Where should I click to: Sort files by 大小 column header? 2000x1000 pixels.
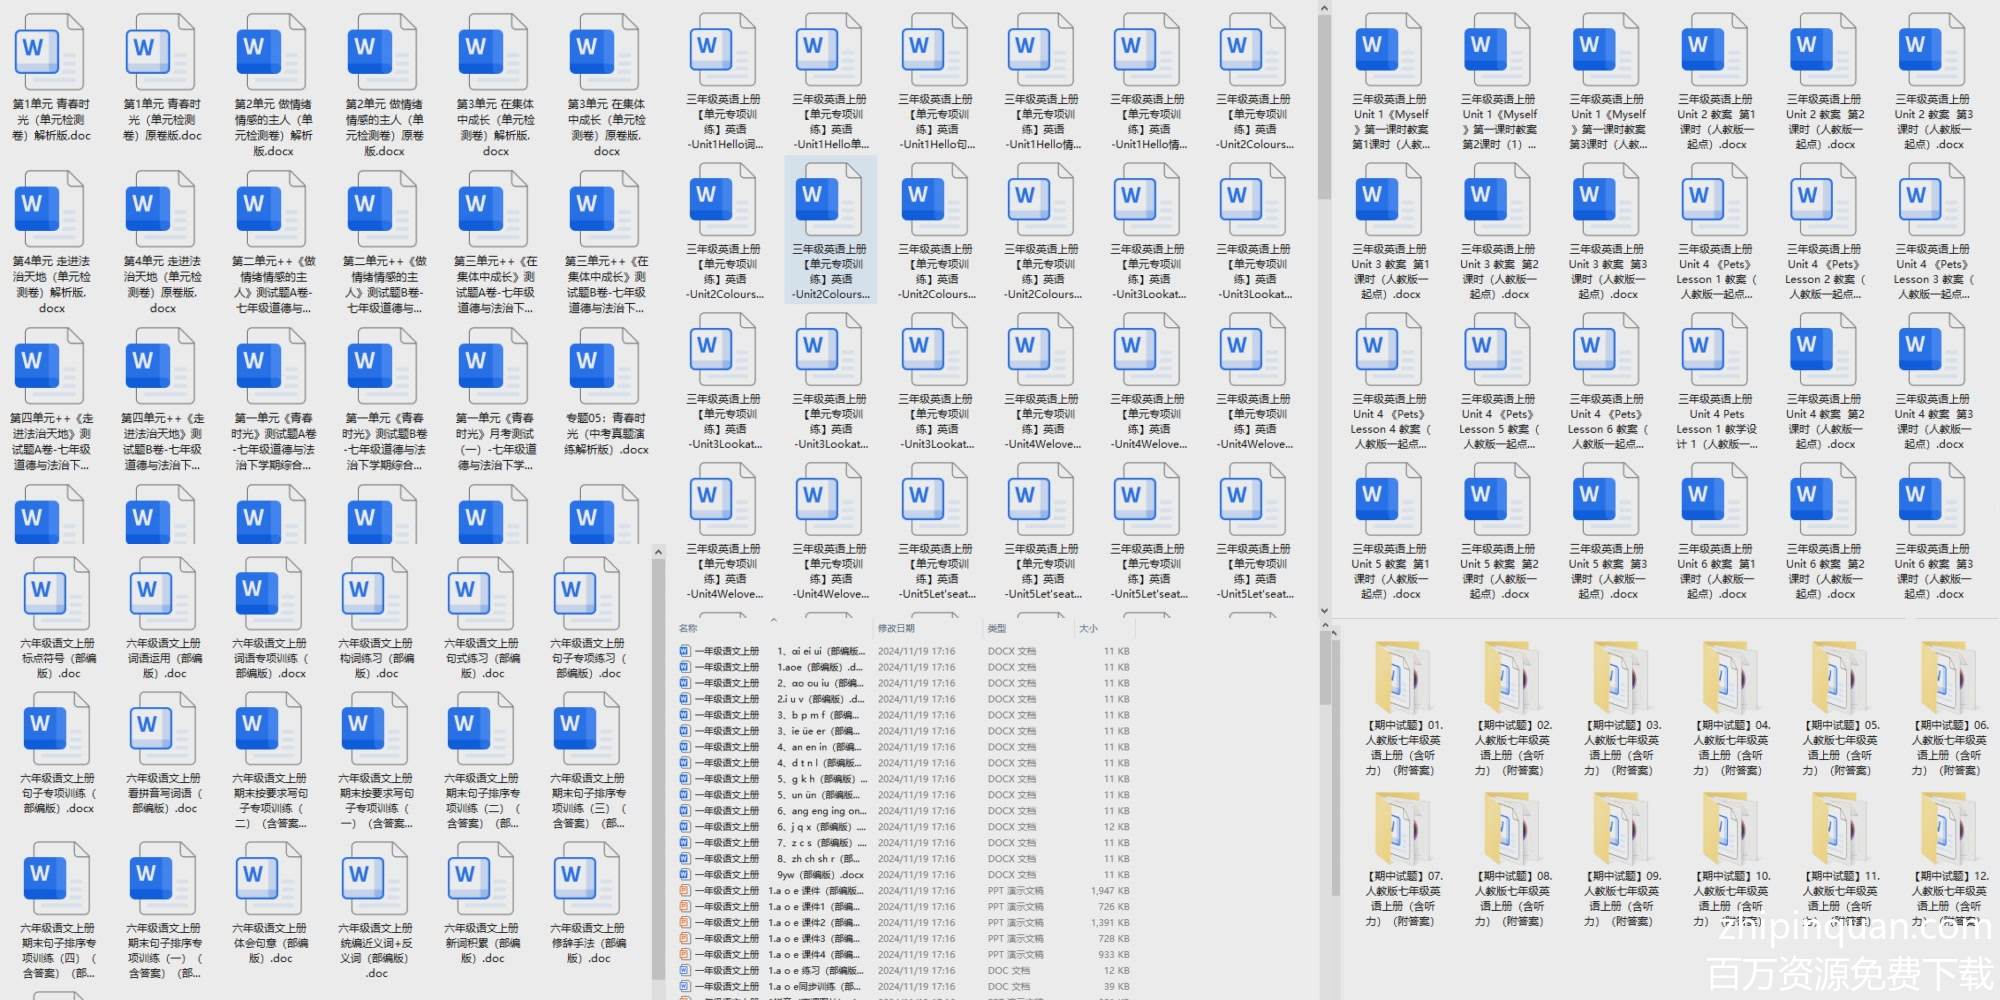[1088, 628]
